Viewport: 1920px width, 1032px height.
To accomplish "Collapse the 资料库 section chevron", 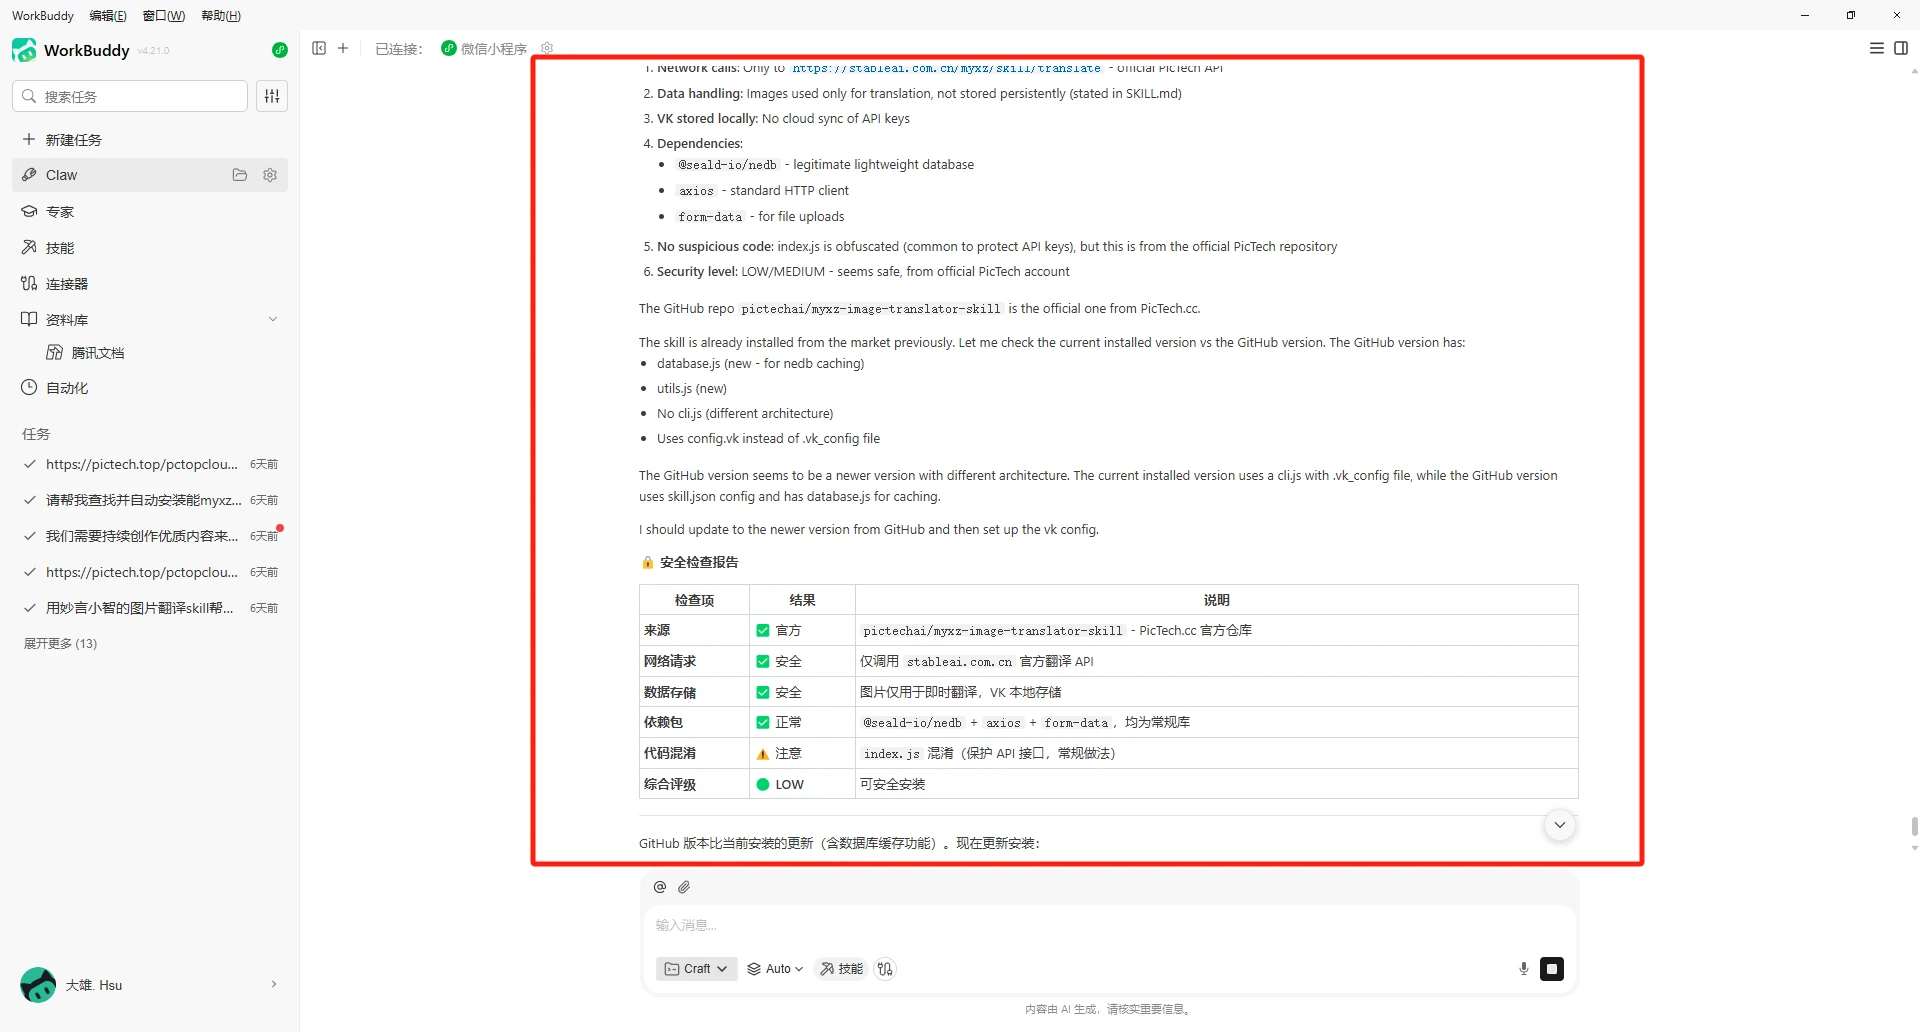I will tap(273, 320).
